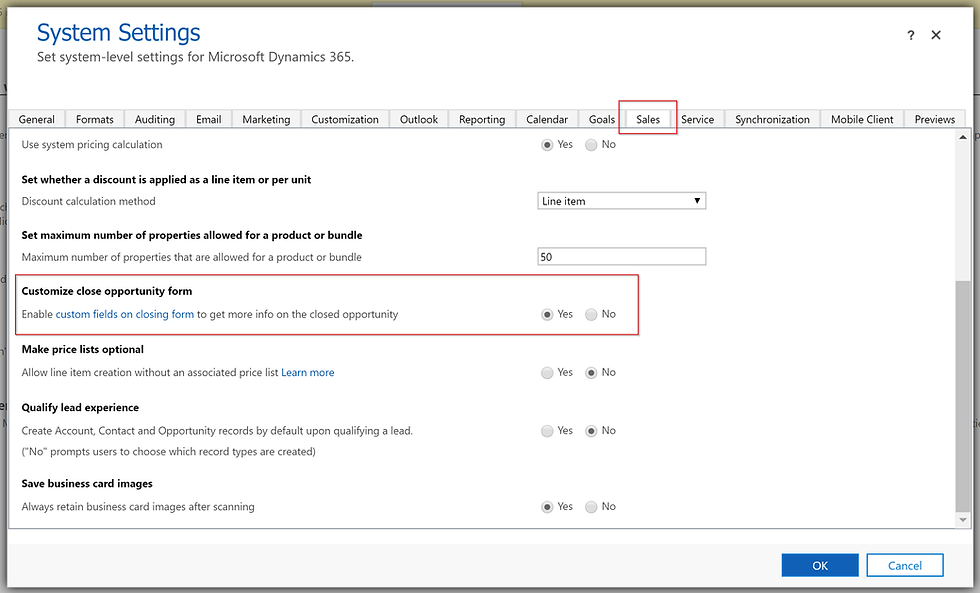980x593 pixels.
Task: Close the System Settings dialog
Action: (936, 35)
